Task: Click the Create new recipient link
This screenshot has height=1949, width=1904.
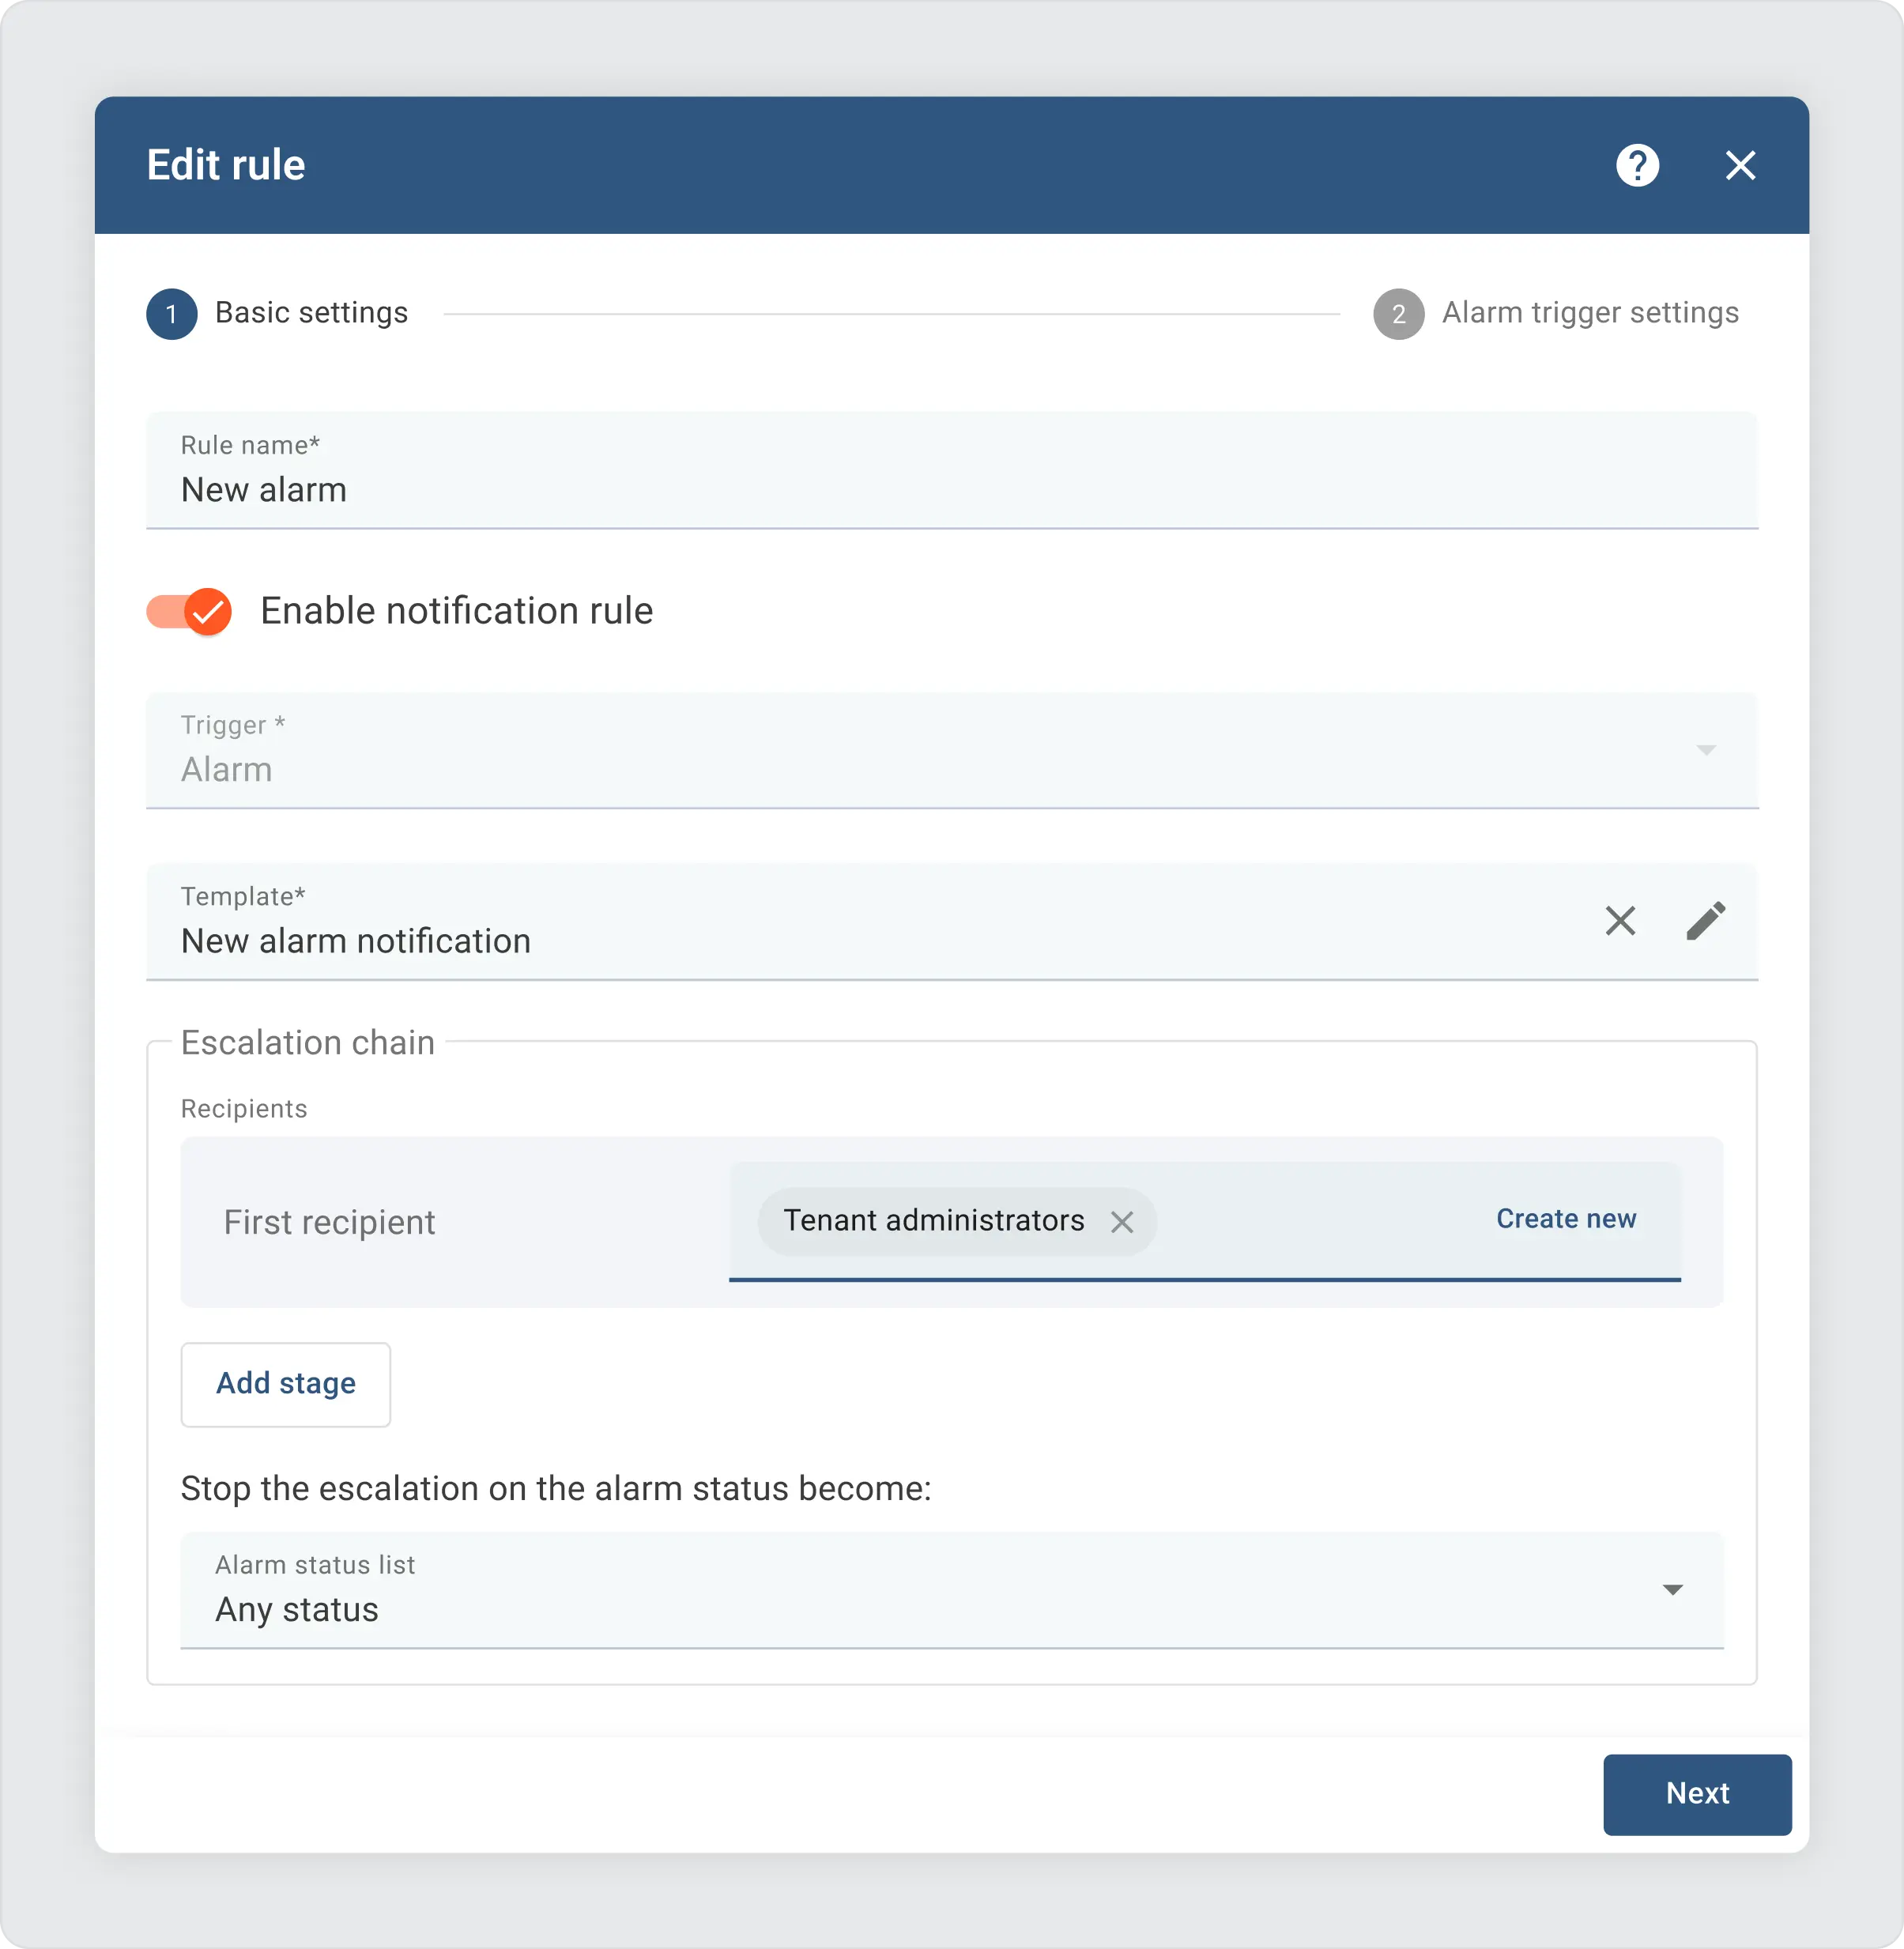Action: pos(1566,1219)
